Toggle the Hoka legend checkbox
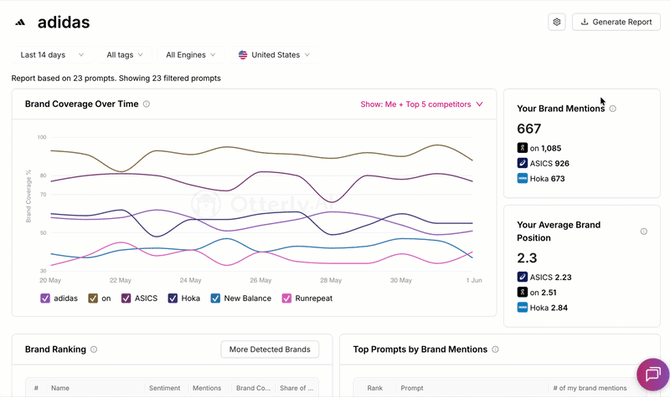Viewport: 670px width, 397px height. tap(172, 298)
